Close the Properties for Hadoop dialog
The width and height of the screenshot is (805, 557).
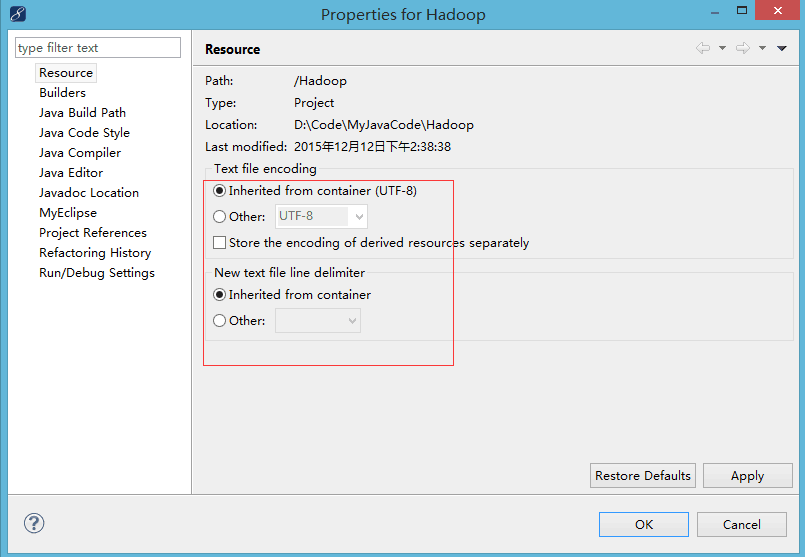tap(778, 10)
